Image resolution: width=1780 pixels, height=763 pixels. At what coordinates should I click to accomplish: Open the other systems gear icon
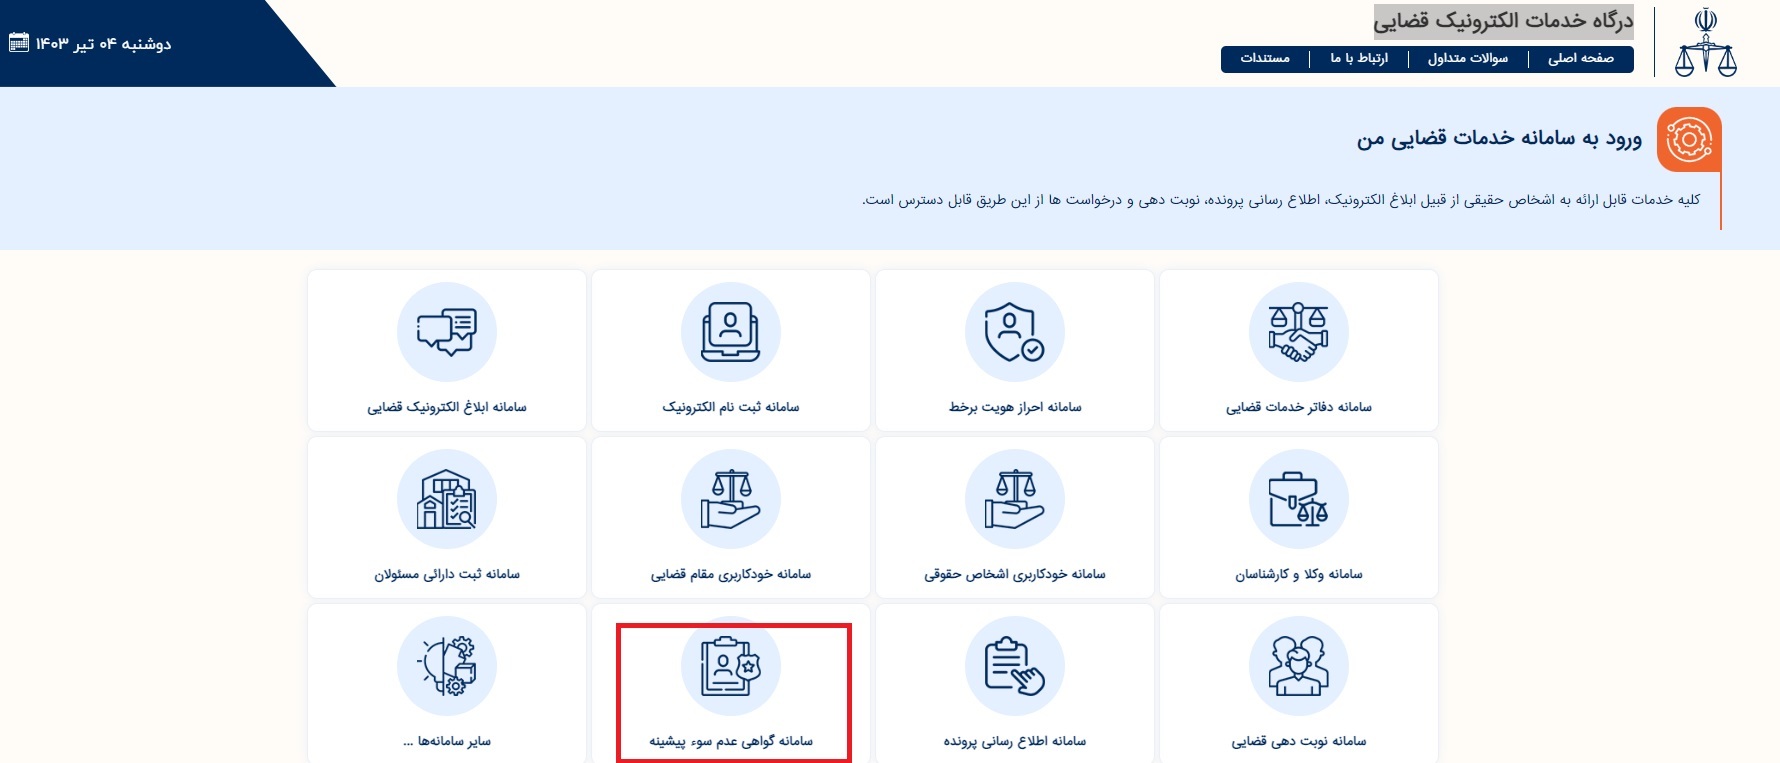point(446,666)
